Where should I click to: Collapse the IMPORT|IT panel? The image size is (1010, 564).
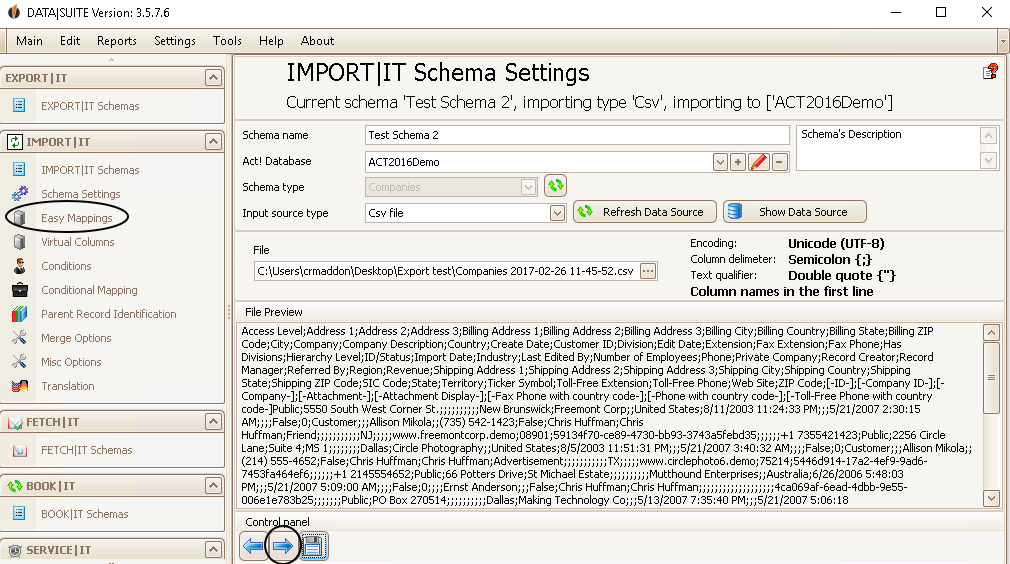tap(213, 142)
